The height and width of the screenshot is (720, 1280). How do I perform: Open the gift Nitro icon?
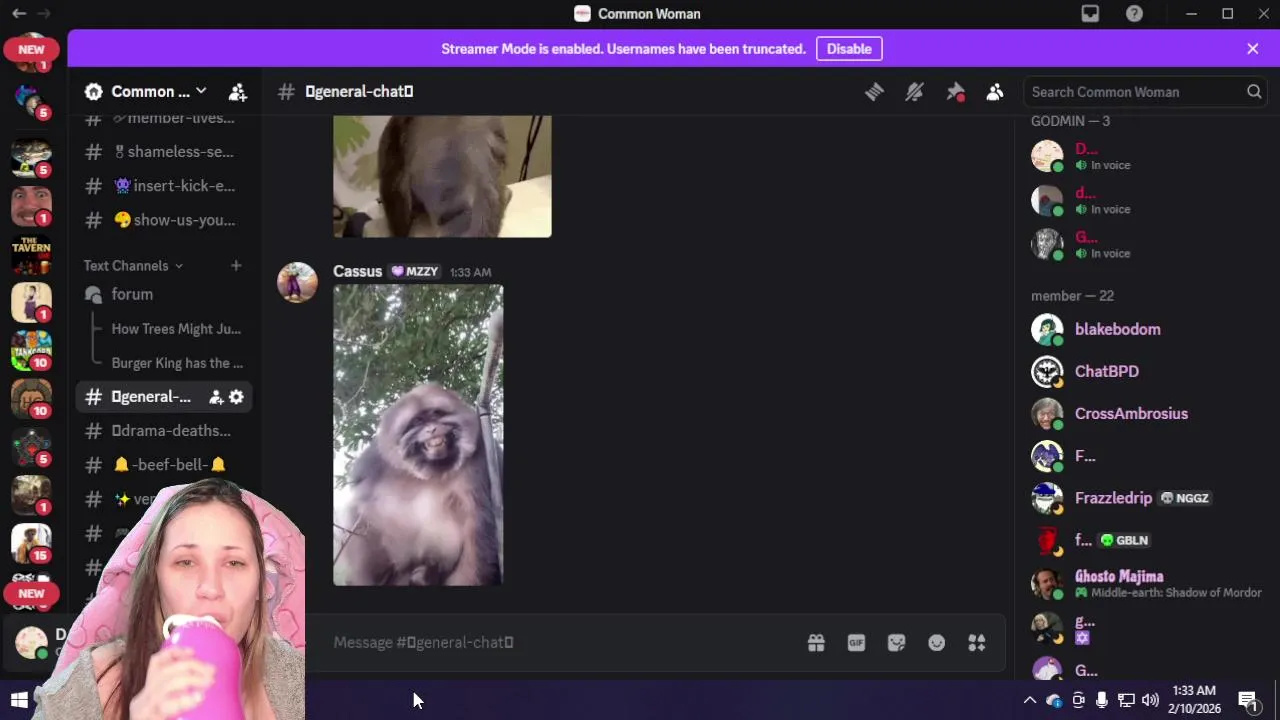(816, 643)
